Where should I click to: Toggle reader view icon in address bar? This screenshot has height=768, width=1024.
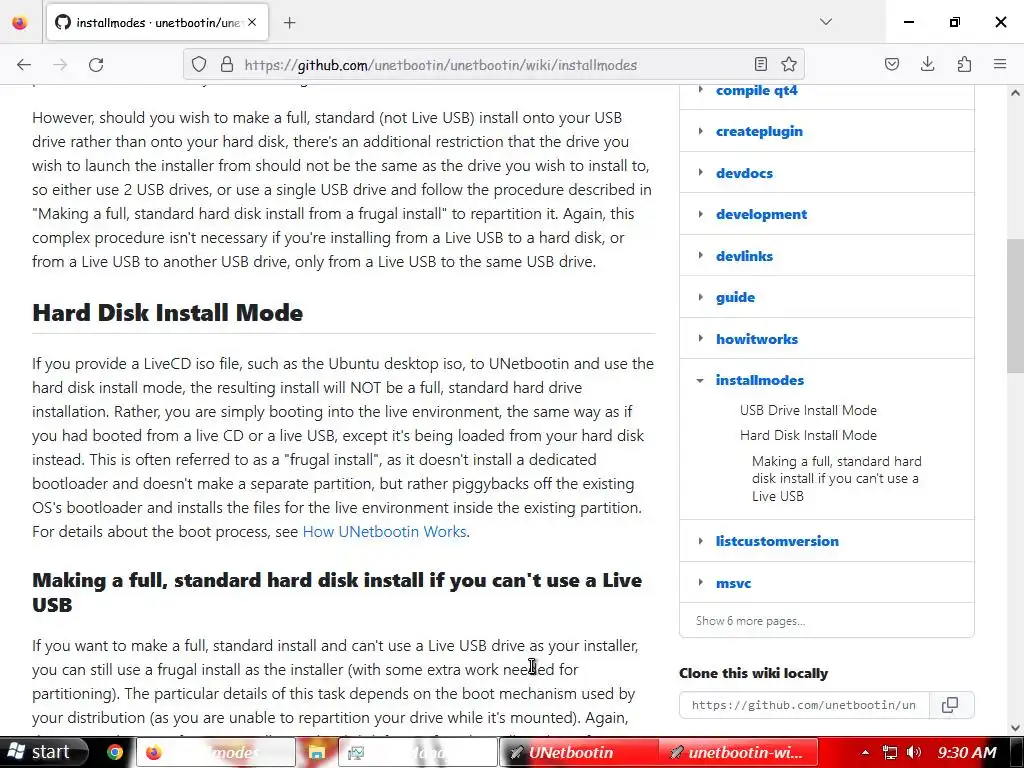tap(761, 65)
